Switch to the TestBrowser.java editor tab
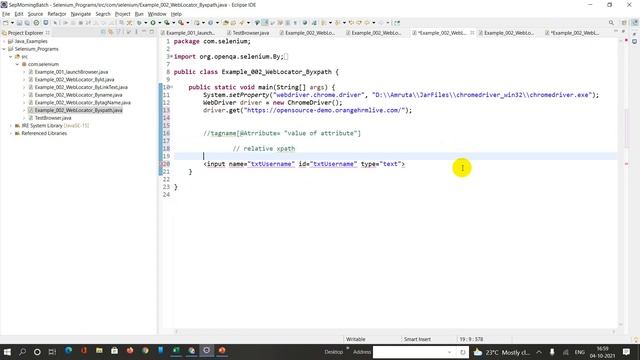The image size is (640, 360). click(x=247, y=33)
